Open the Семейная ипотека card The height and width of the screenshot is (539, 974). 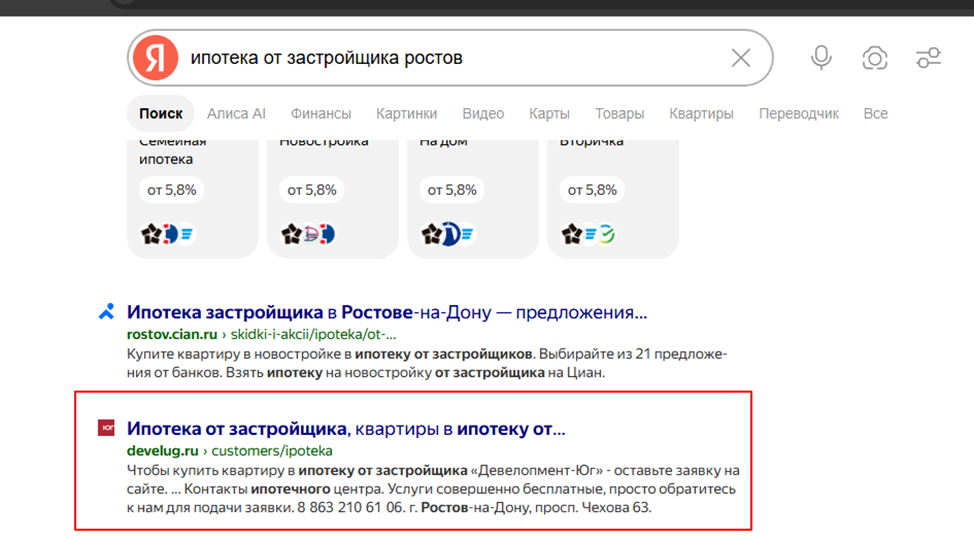click(193, 199)
